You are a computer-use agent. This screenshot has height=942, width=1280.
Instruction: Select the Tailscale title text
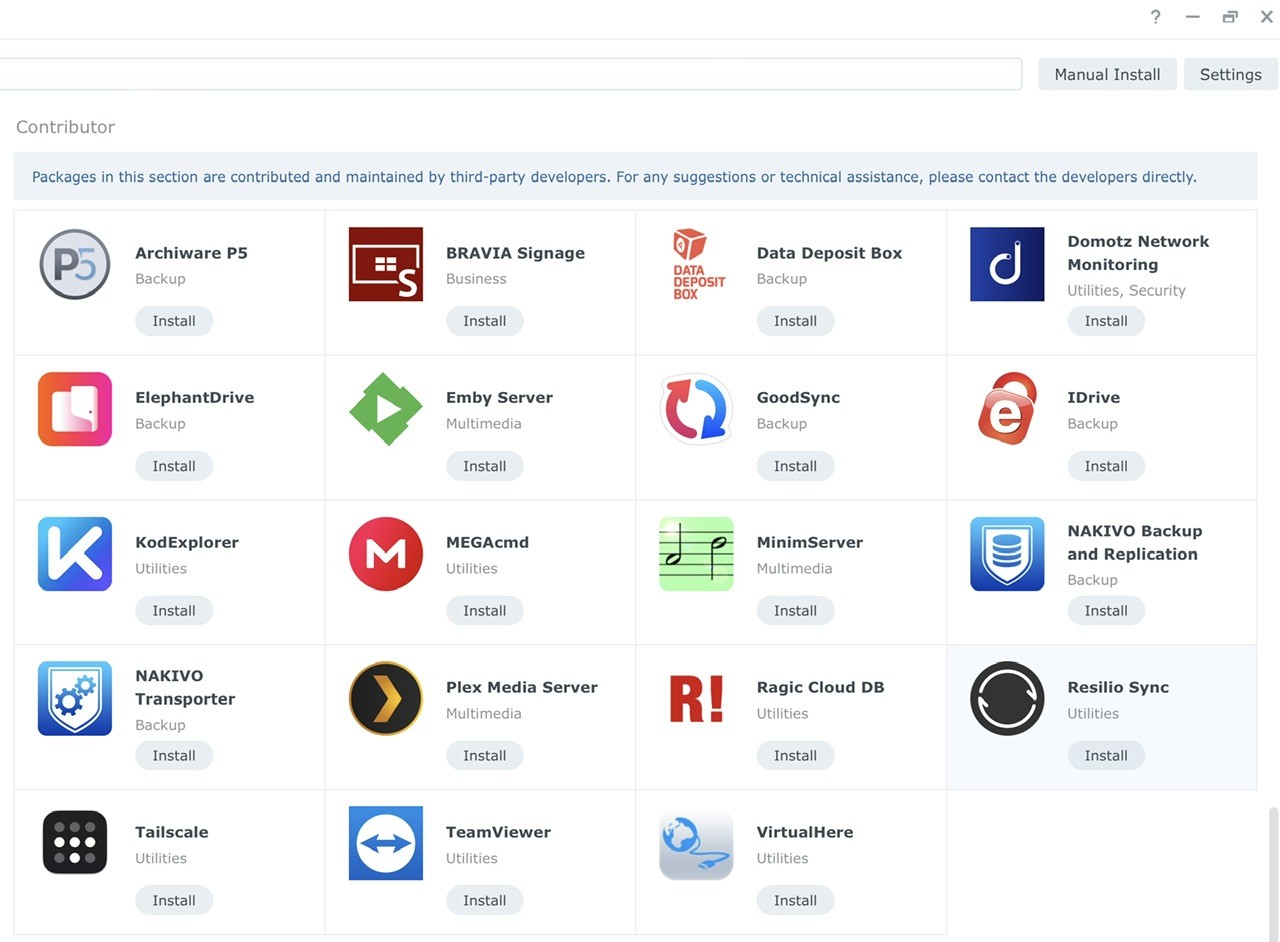[x=172, y=832]
